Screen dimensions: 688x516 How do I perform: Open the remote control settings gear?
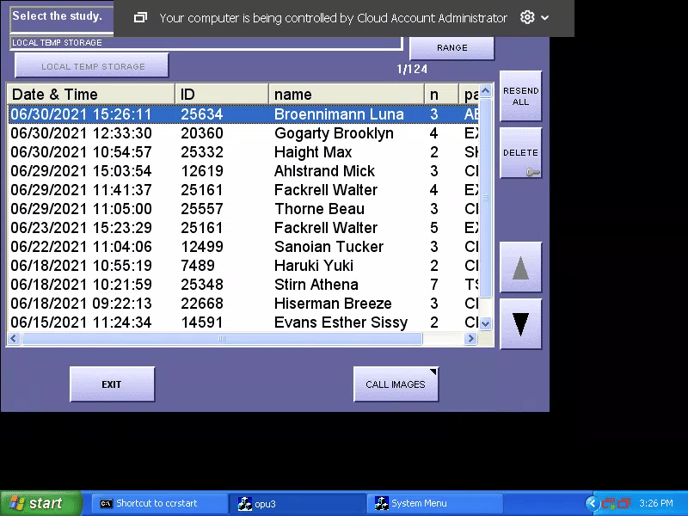(527, 18)
